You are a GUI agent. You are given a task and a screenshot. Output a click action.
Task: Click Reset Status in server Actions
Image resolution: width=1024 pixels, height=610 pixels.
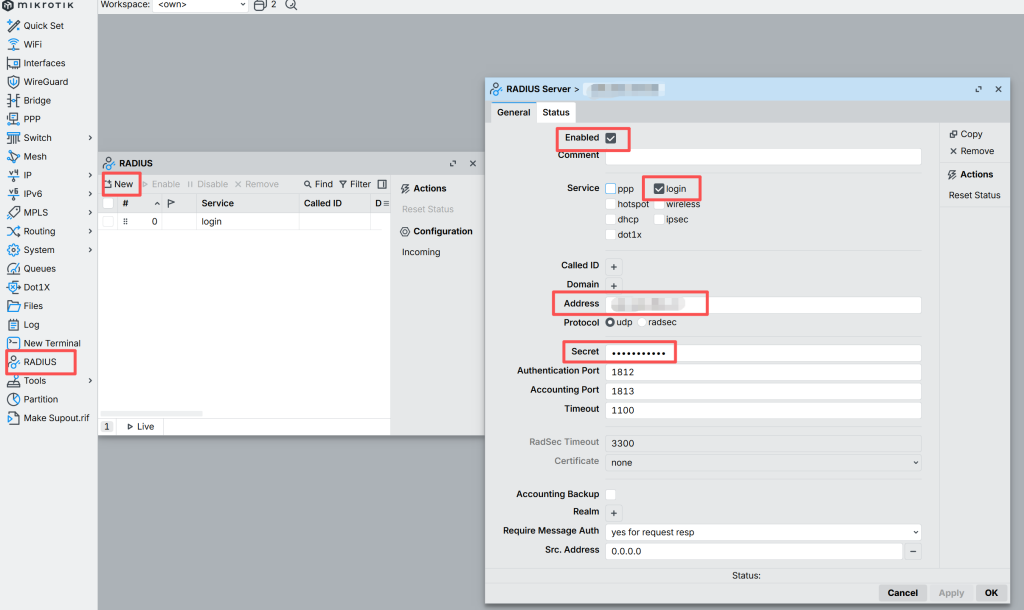pyautogui.click(x=974, y=195)
